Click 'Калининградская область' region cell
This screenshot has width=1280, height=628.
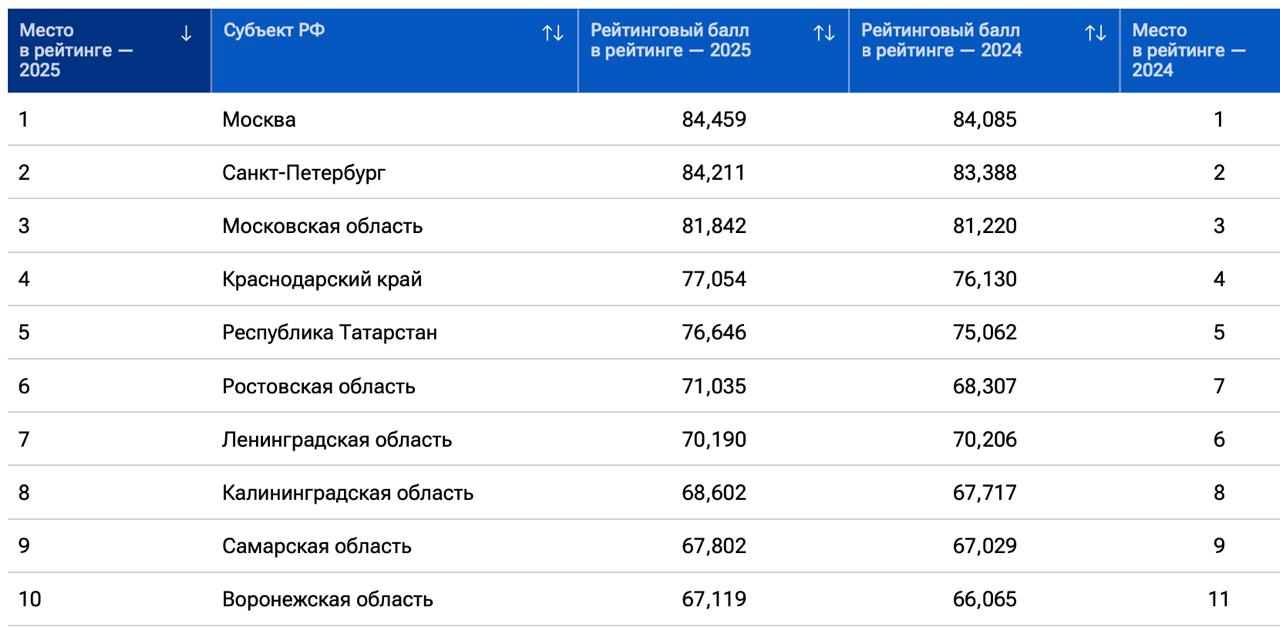347,493
